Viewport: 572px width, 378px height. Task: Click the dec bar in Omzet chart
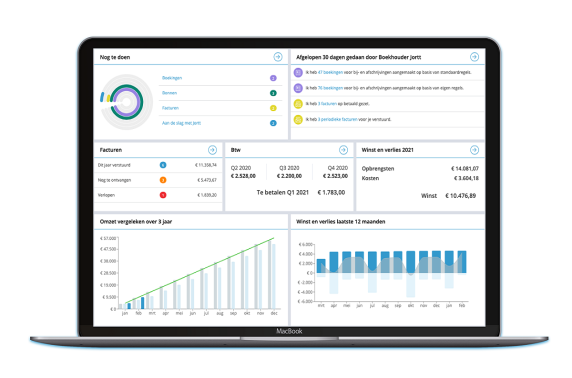click(x=272, y=274)
